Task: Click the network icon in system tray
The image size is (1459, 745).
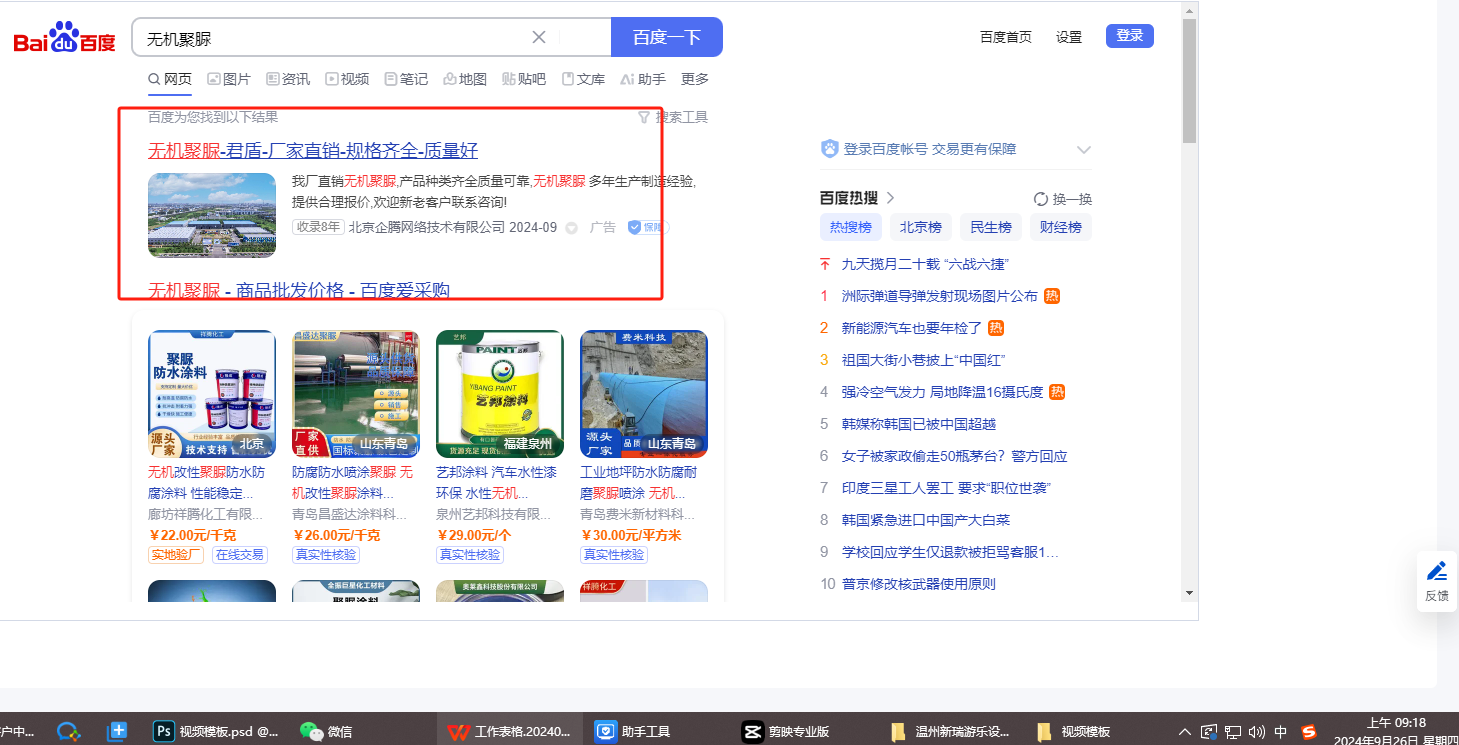Action: tap(1233, 732)
